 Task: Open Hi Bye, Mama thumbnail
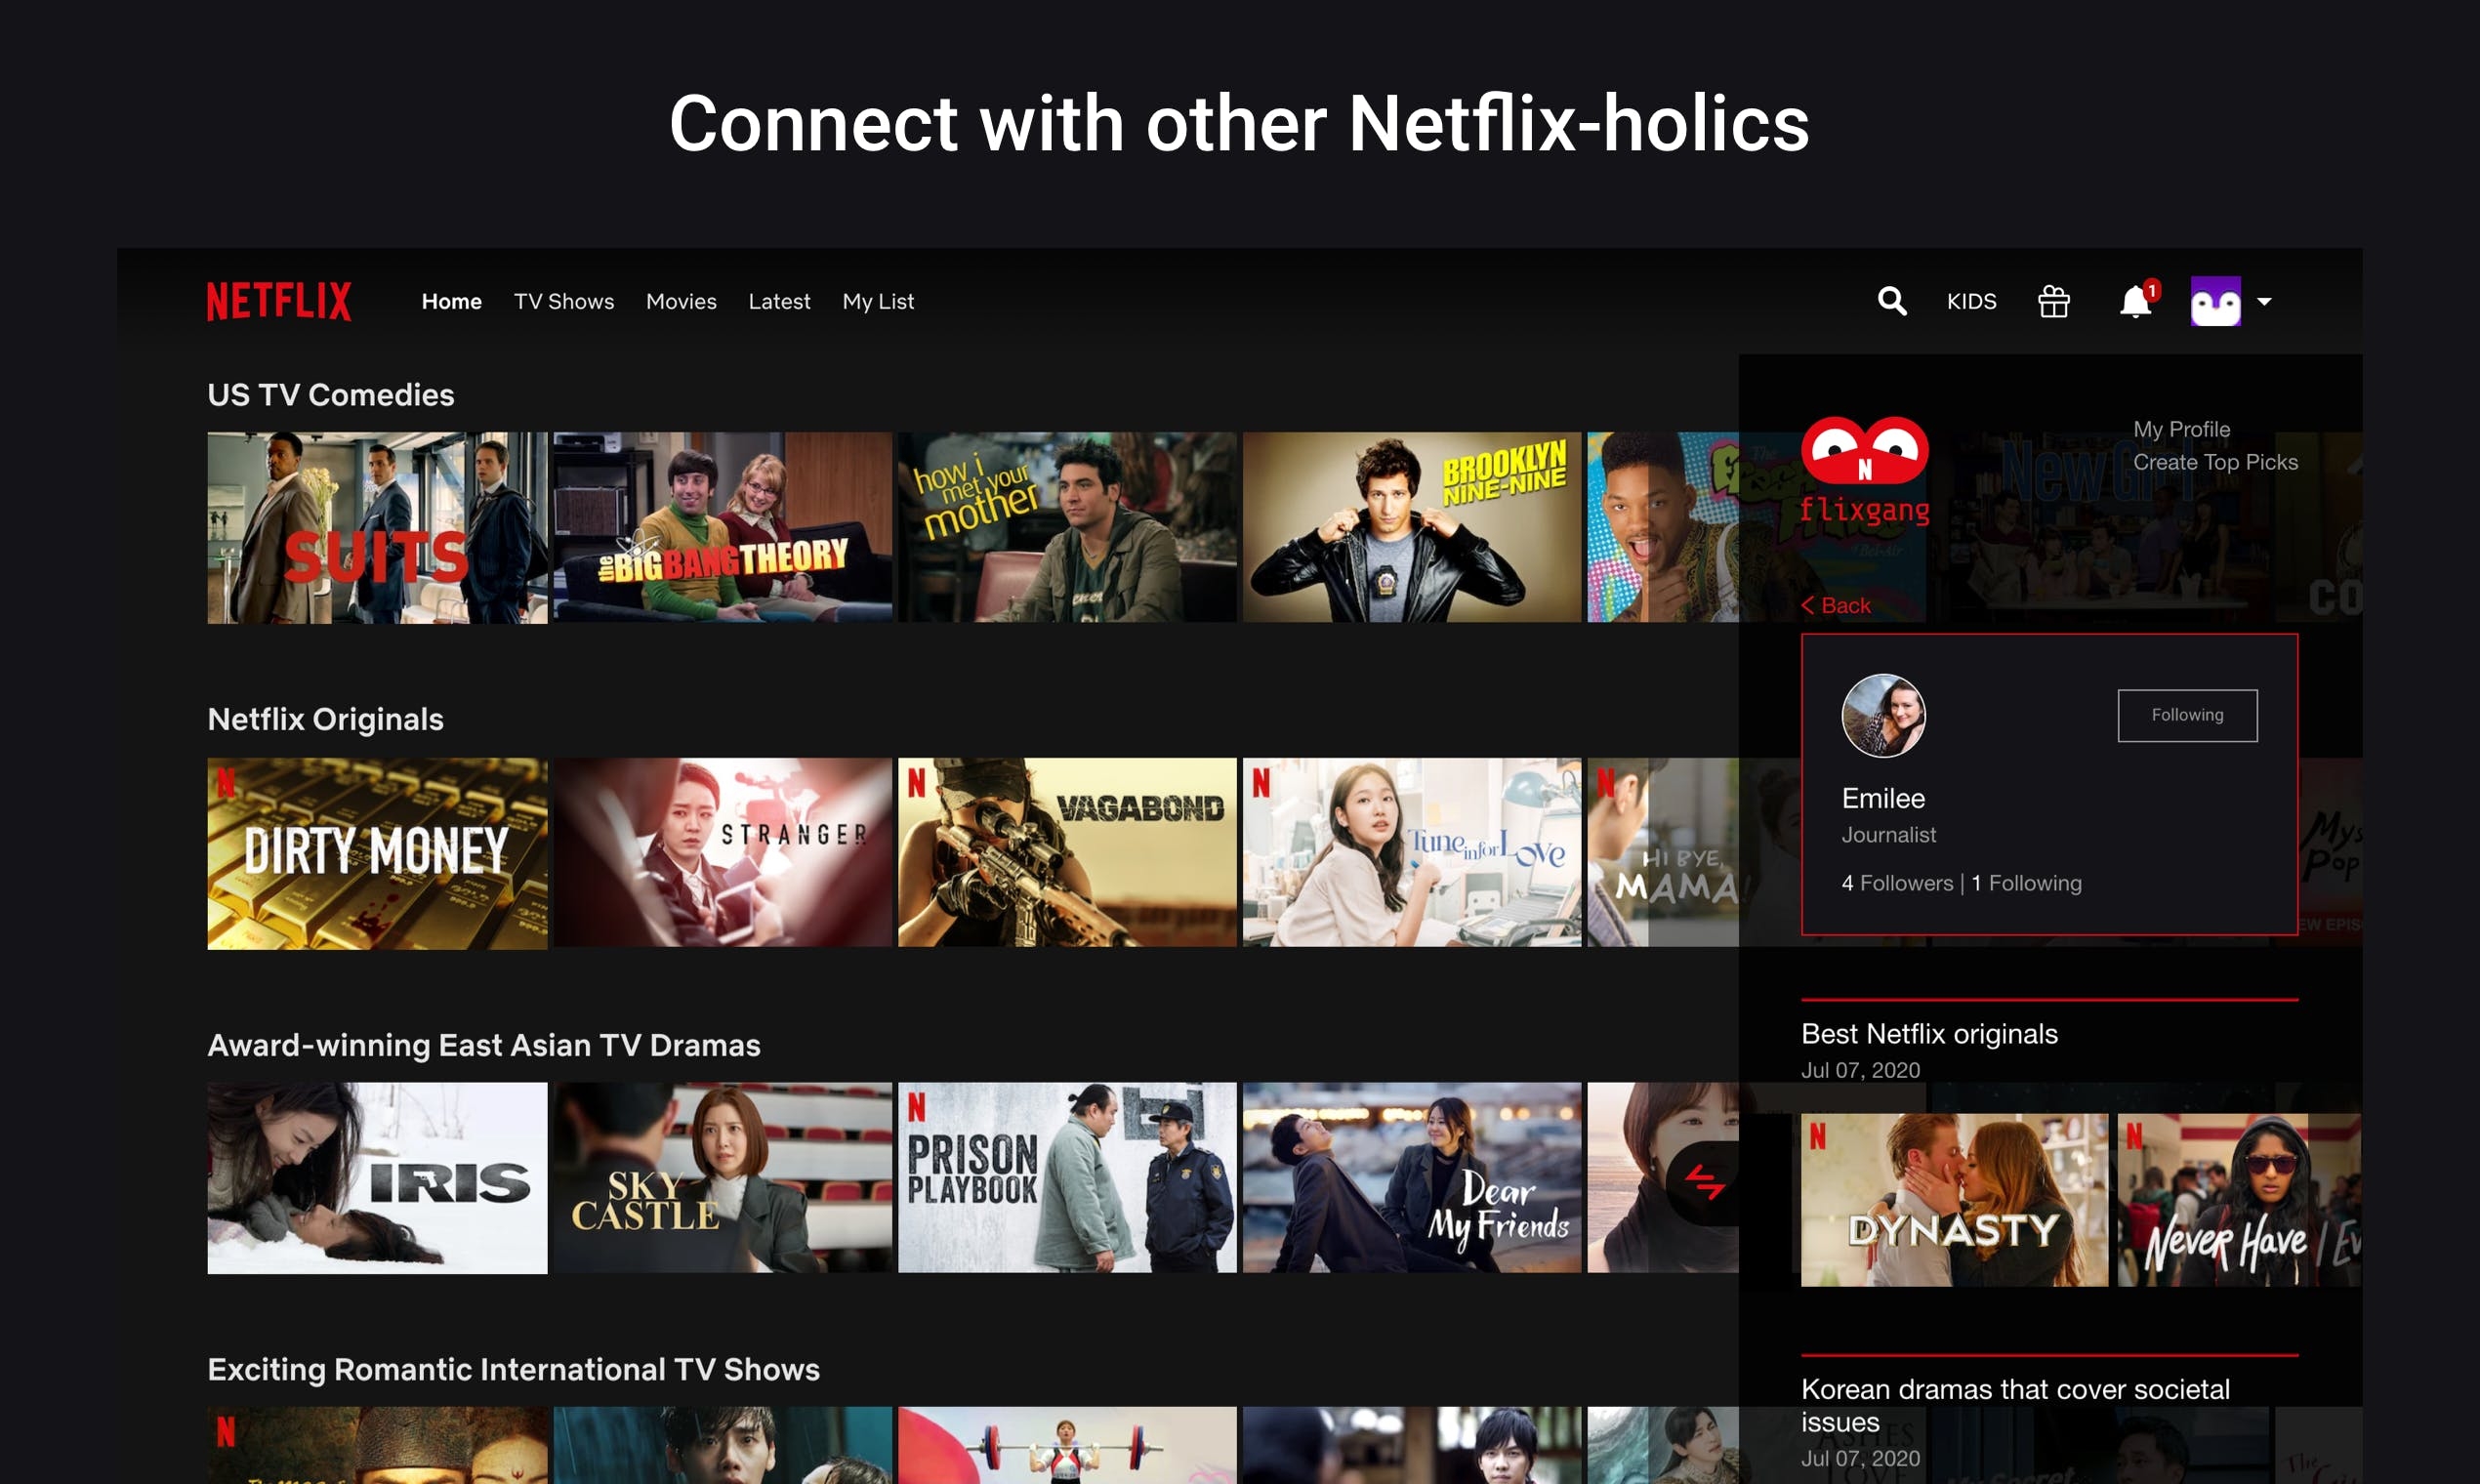[1663, 853]
